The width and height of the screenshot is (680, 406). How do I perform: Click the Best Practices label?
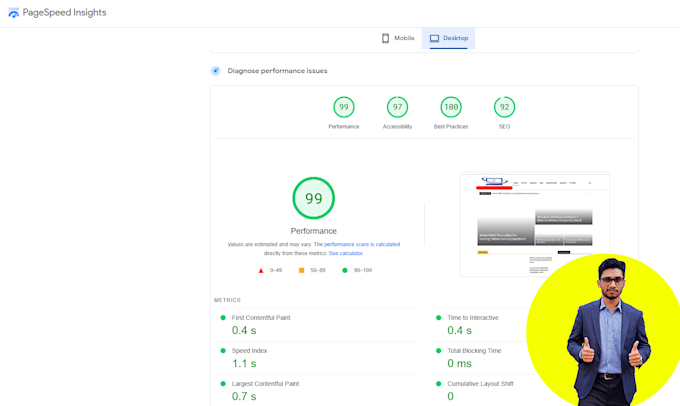tap(451, 127)
